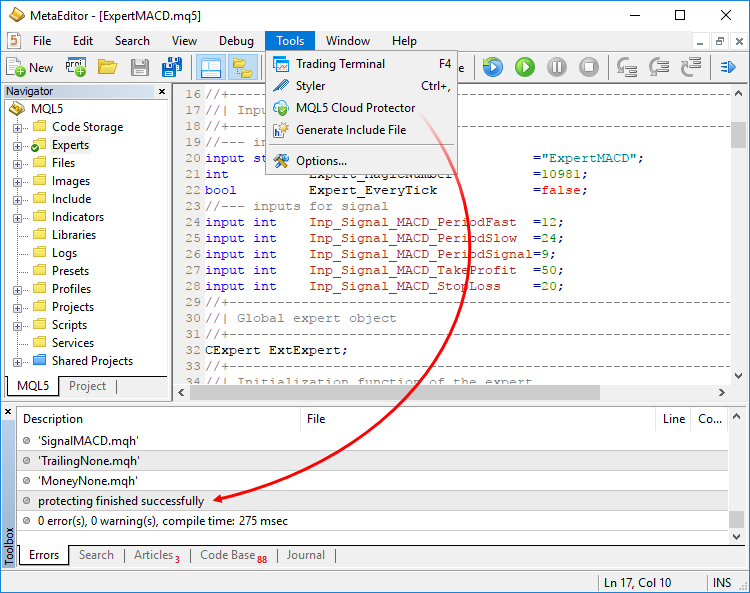Pause debugging with the pause icon
Viewport: 750px width, 593px height.
coord(557,67)
